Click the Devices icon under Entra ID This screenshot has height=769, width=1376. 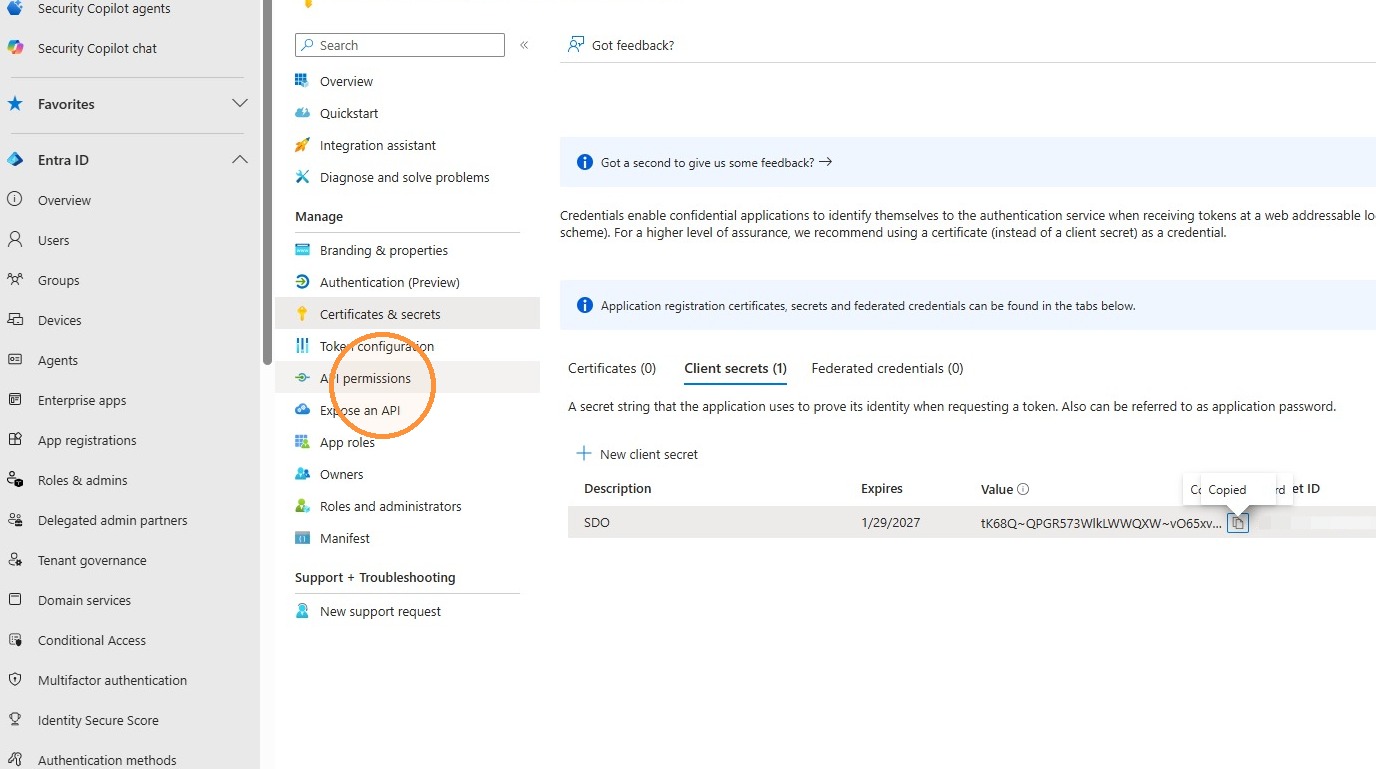click(x=15, y=320)
